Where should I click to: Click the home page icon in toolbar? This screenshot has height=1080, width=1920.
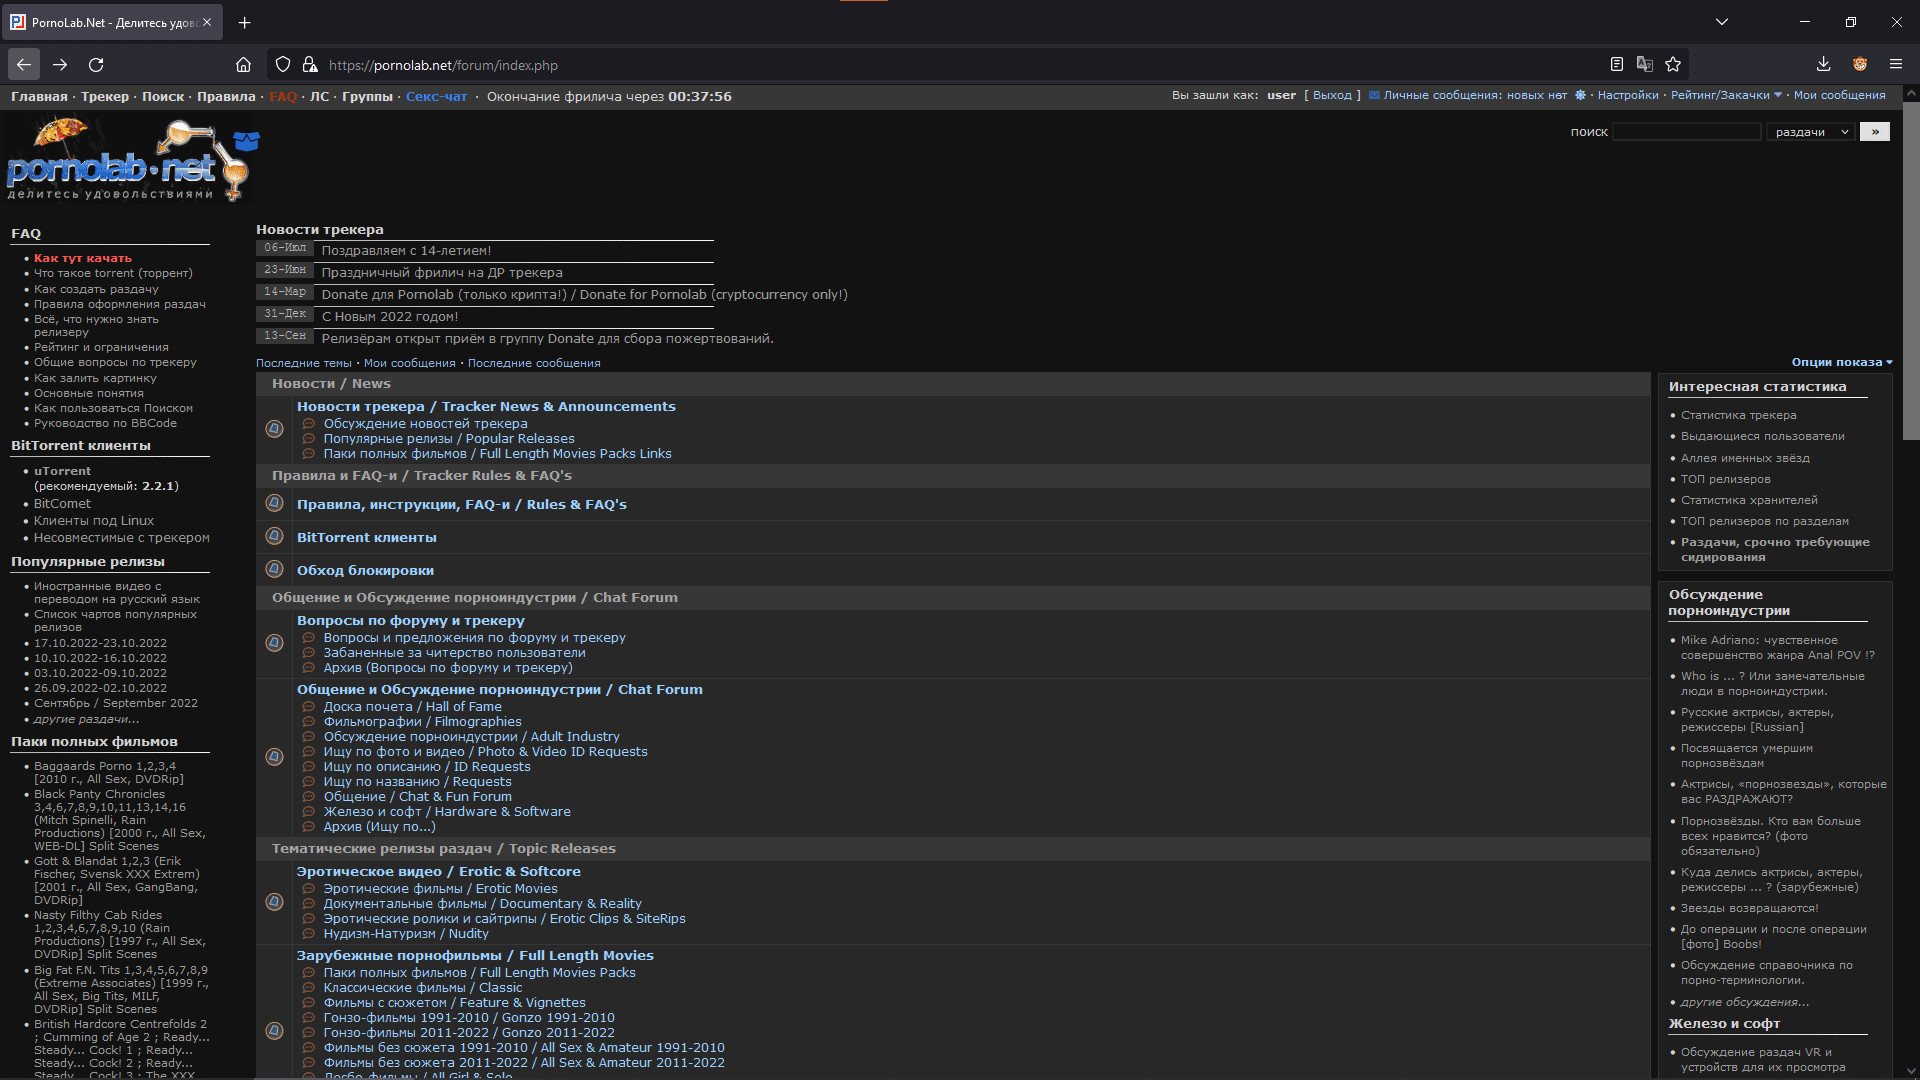click(243, 65)
